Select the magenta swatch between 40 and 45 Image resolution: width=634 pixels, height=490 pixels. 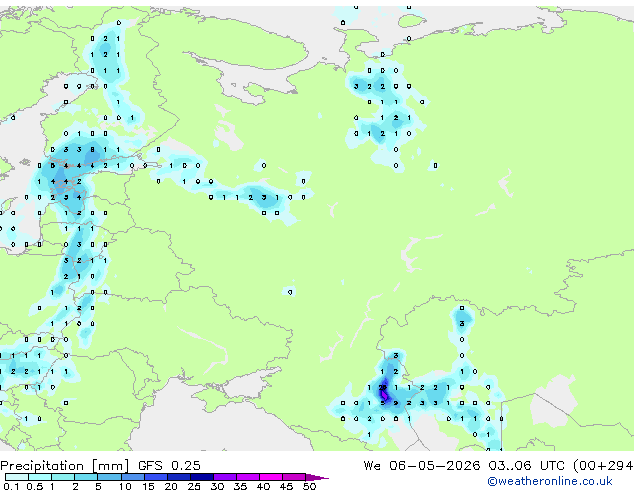tap(271, 477)
